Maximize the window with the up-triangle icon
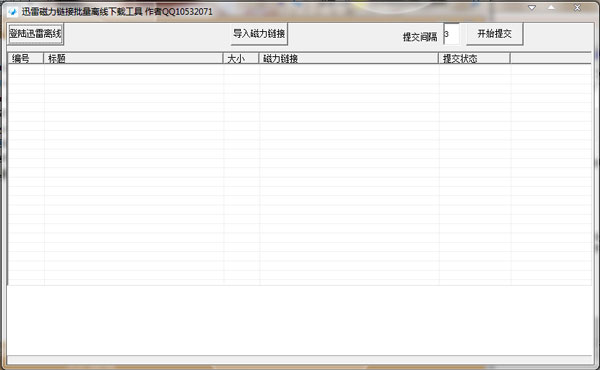Viewport: 600px width, 370px height. (551, 8)
